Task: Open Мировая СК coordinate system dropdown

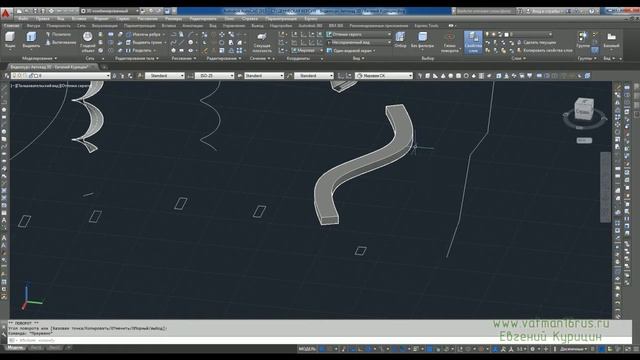Action: [x=384, y=76]
